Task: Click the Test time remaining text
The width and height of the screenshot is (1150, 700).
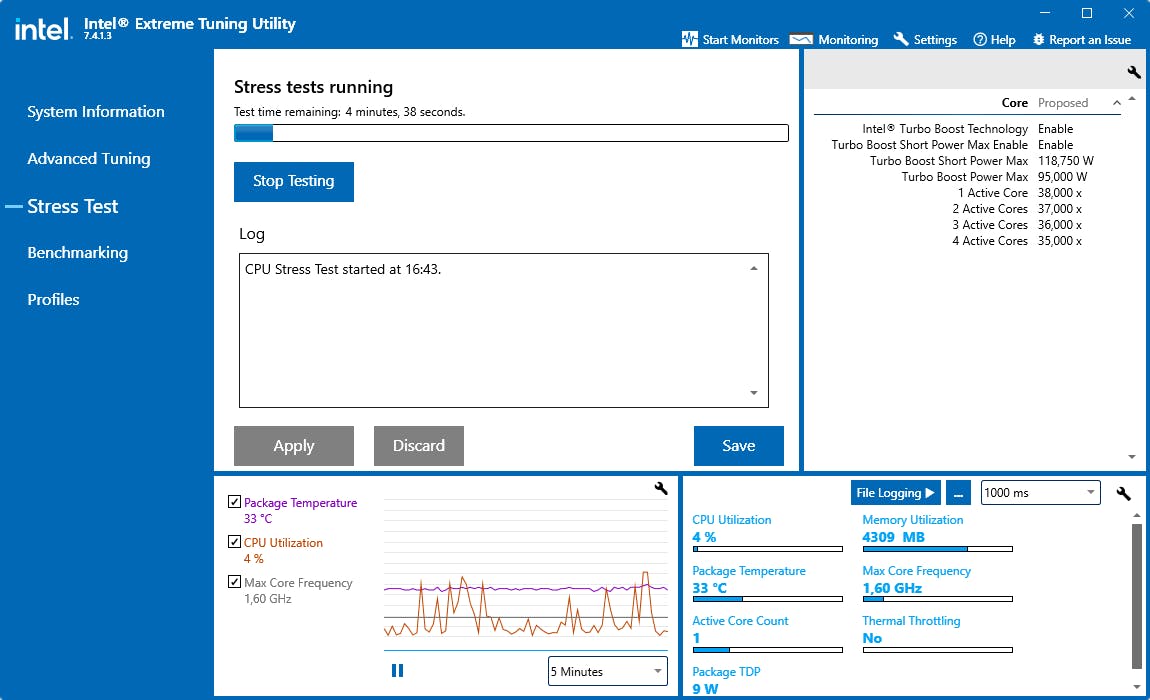Action: (350, 112)
